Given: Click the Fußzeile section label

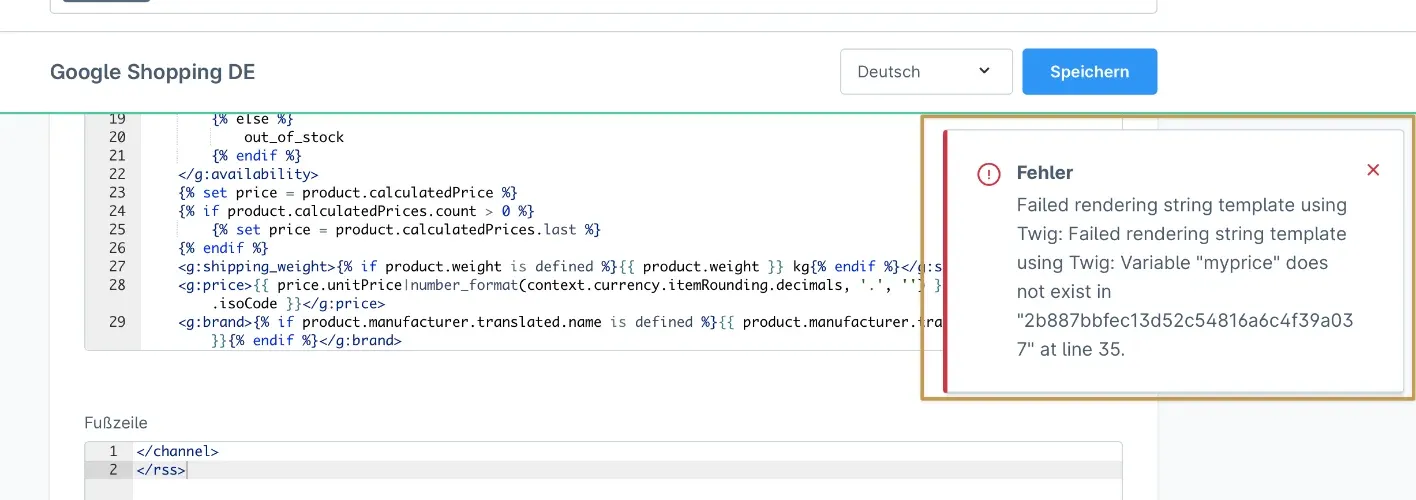Looking at the screenshot, I should click(115, 423).
